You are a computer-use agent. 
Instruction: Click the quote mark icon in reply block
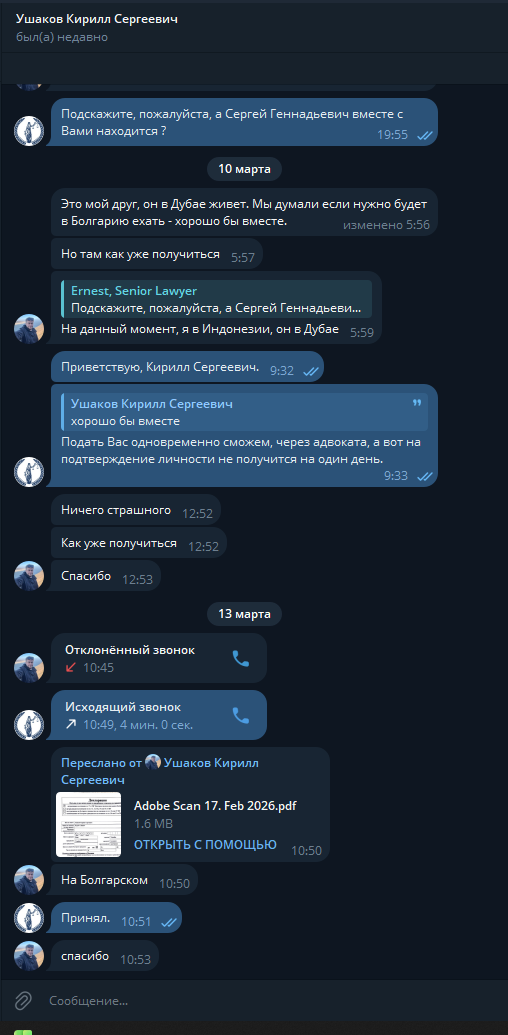pyautogui.click(x=417, y=403)
